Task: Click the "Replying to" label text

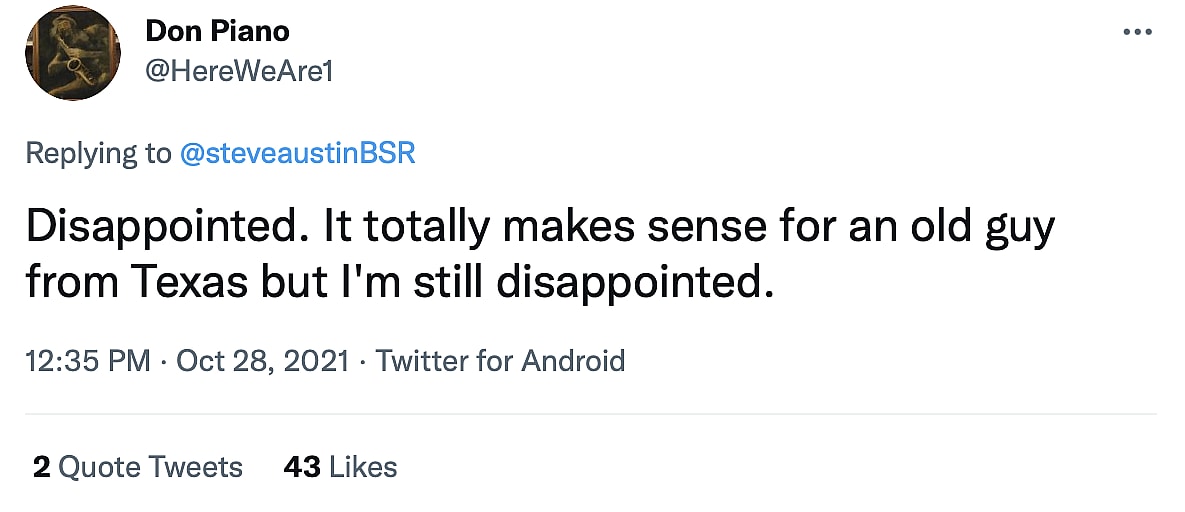Action: point(98,153)
